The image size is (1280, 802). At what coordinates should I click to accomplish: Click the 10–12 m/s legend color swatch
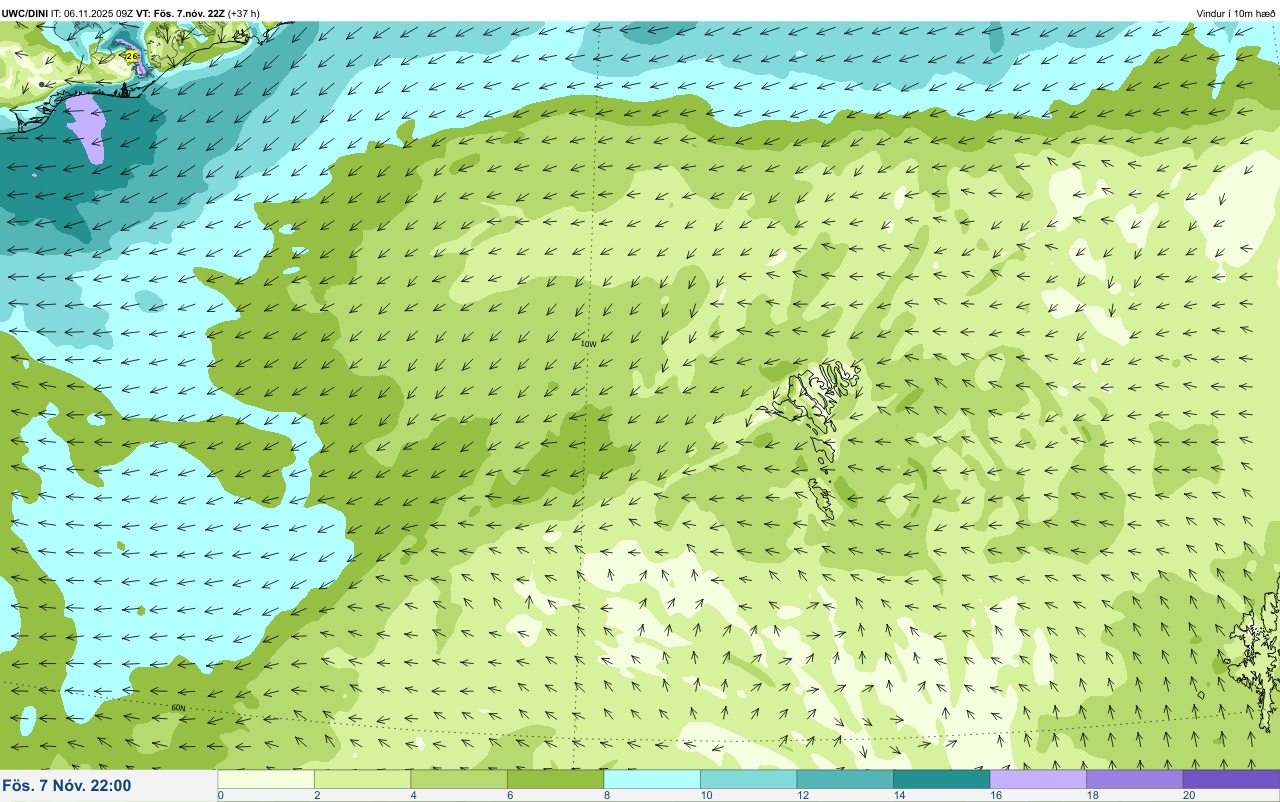click(x=748, y=779)
